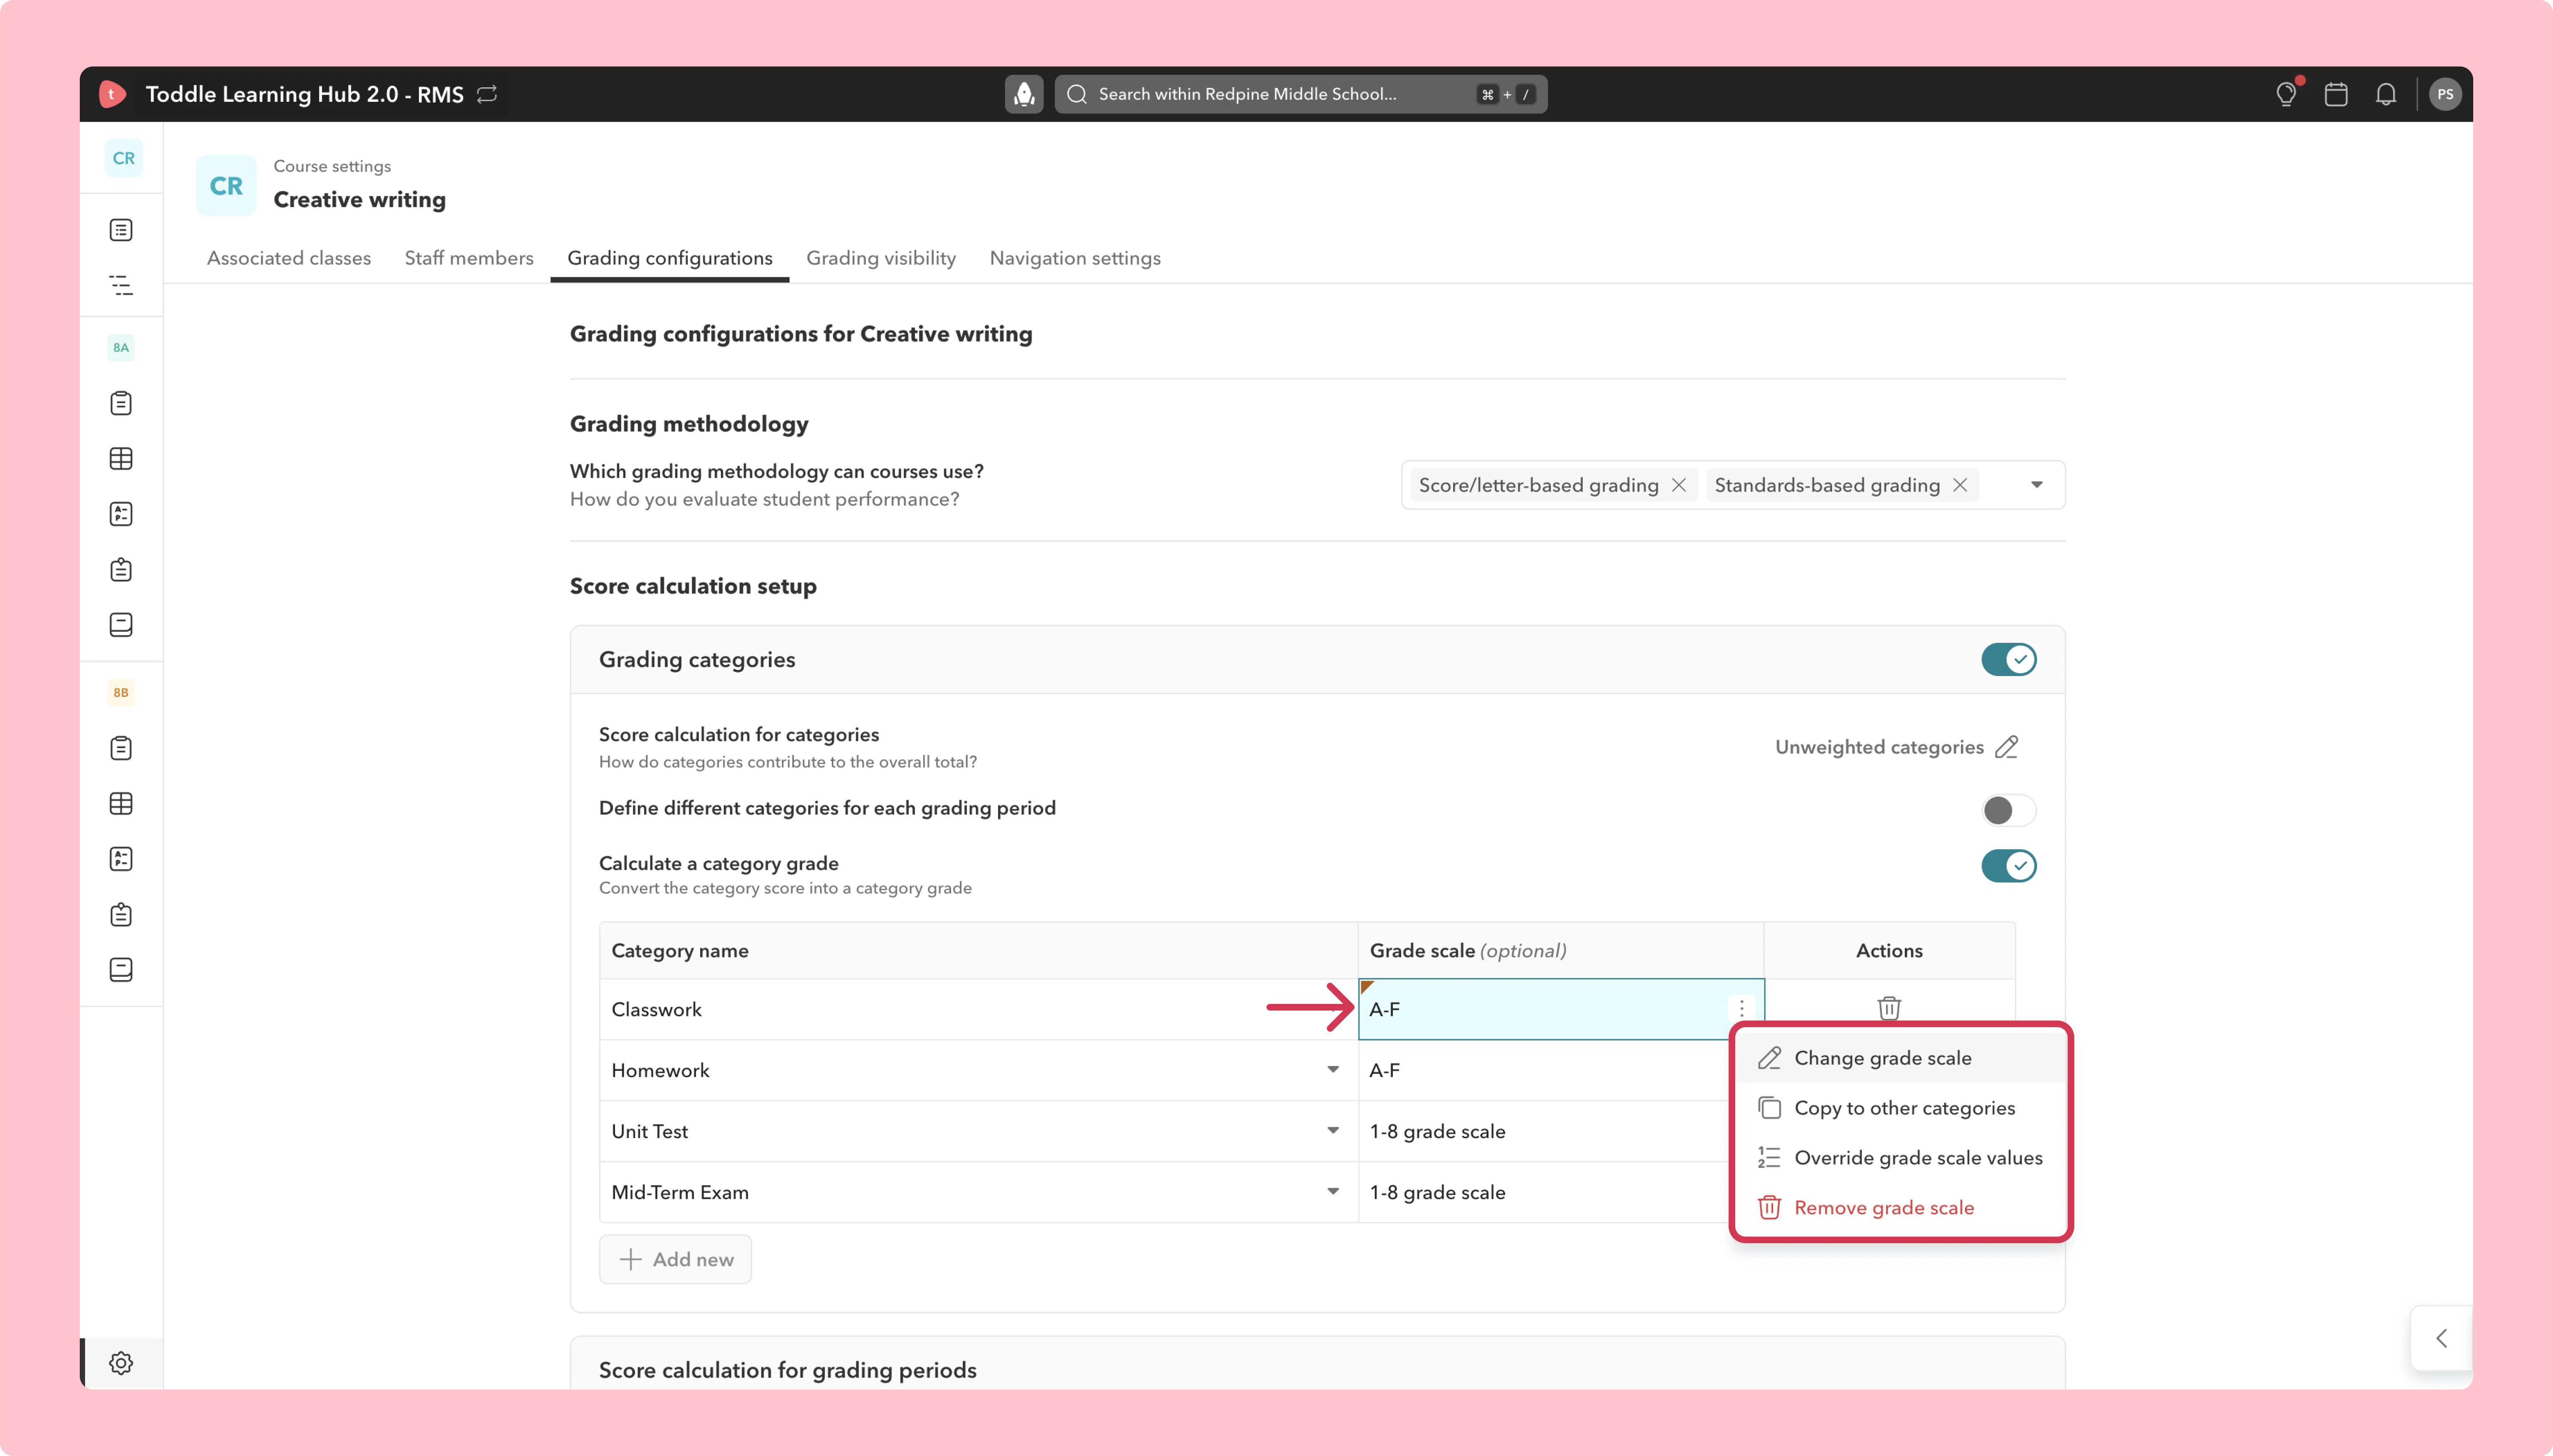The width and height of the screenshot is (2553, 1456).
Task: Click the three-dot menu in the Classwork grade scale cell
Action: click(x=1741, y=1008)
